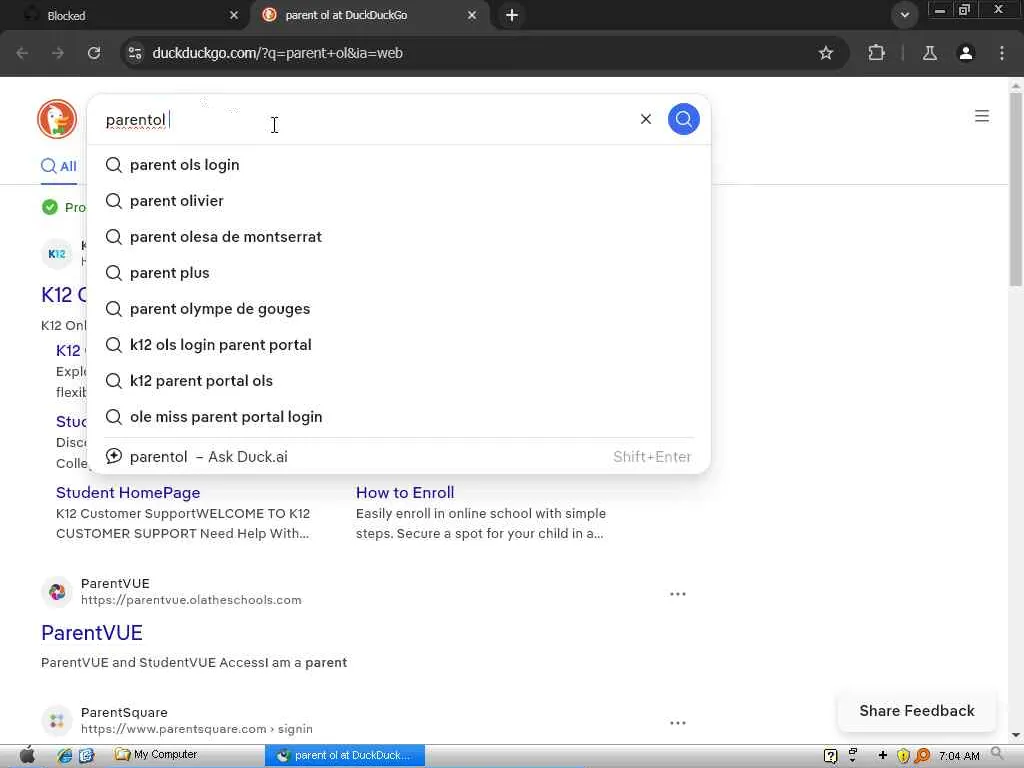
Task: Select the 'parent ols login' suggestion
Action: [x=398, y=165]
